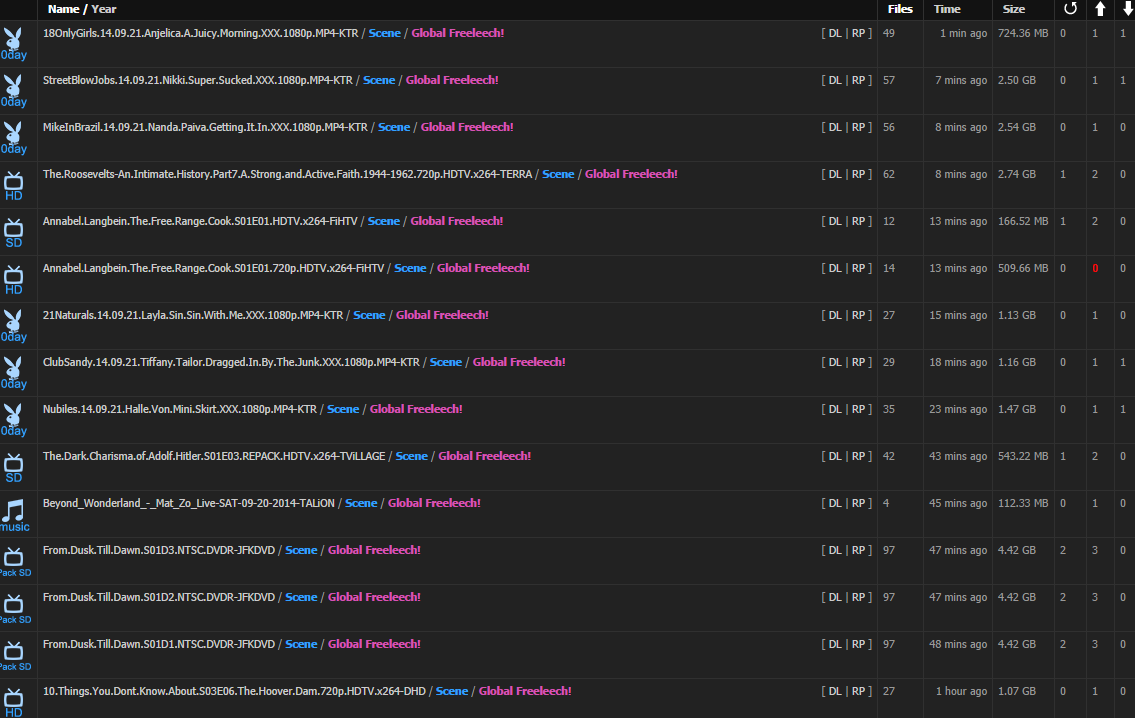
Task: Sort torrents by Year column header
Action: tap(104, 9)
